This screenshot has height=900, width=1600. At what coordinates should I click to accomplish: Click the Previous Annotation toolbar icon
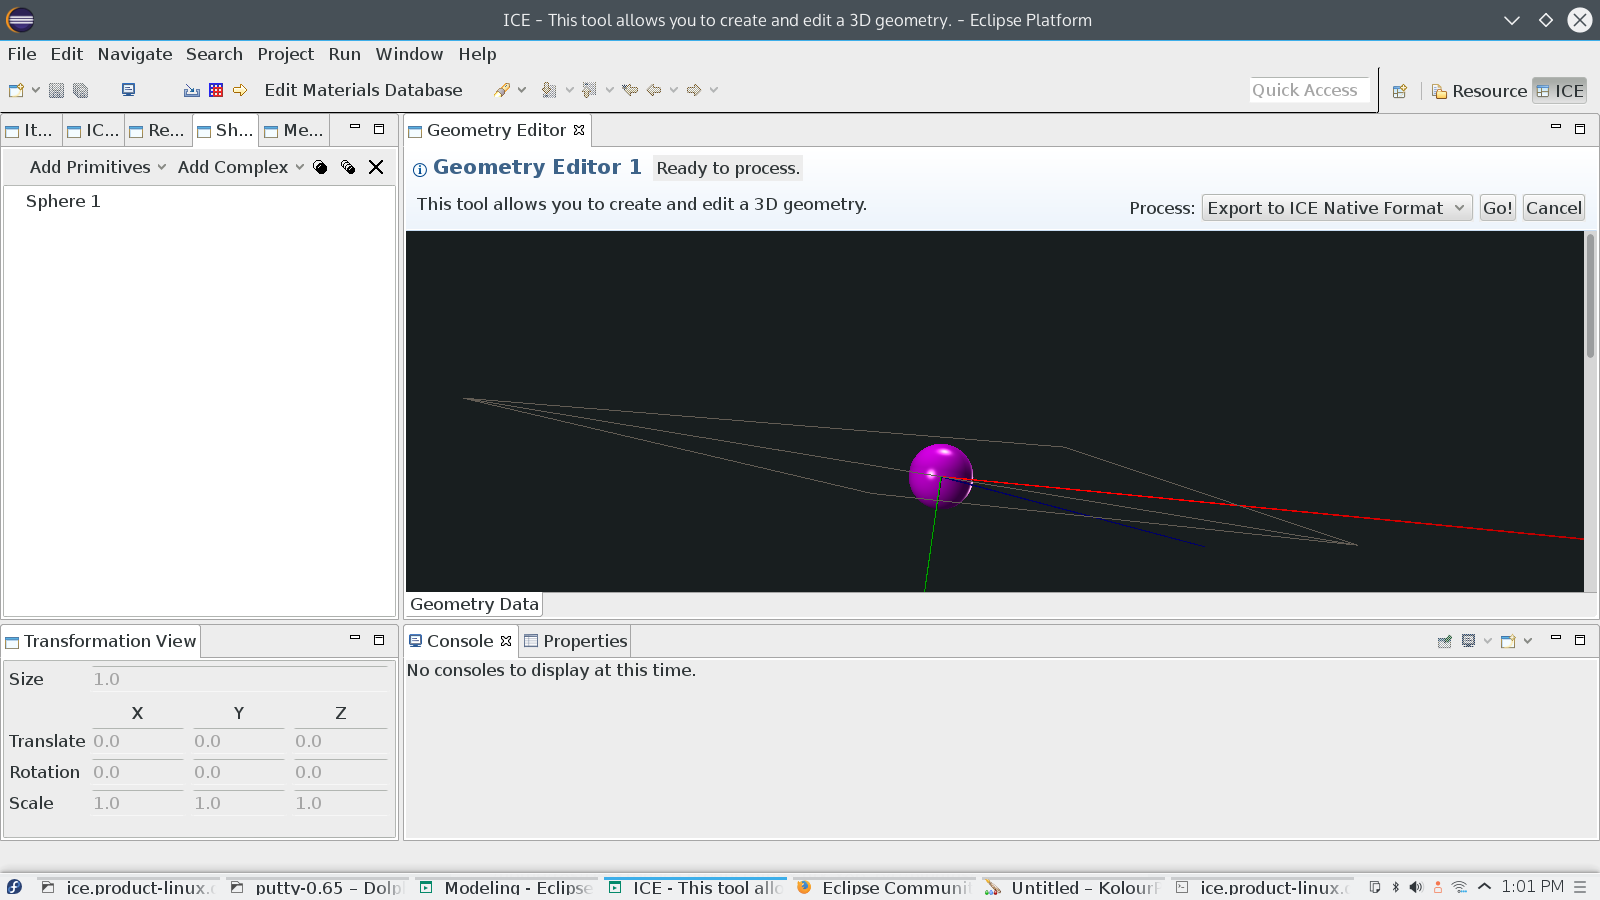(589, 90)
